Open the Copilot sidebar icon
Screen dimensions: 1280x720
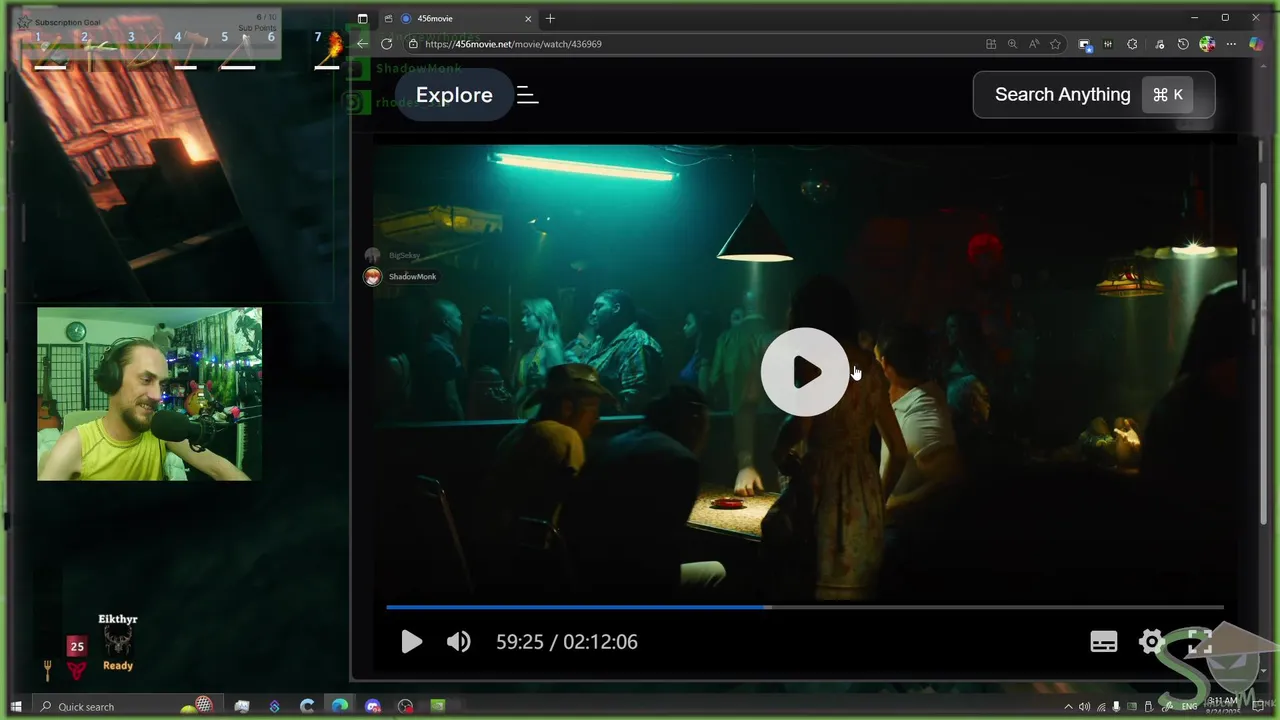1256,44
